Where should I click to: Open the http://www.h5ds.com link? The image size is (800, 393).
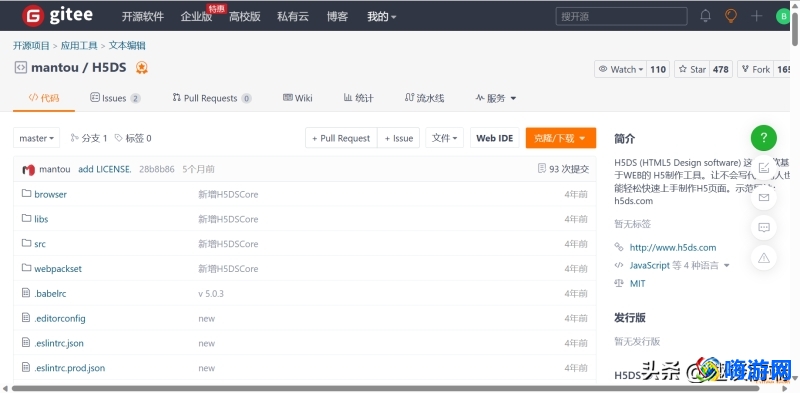pos(673,248)
